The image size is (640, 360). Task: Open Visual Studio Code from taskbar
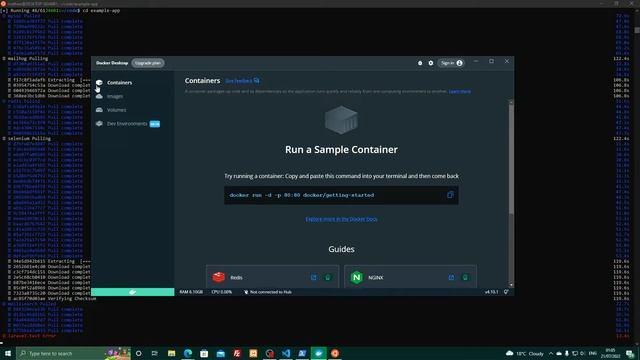click(286, 353)
